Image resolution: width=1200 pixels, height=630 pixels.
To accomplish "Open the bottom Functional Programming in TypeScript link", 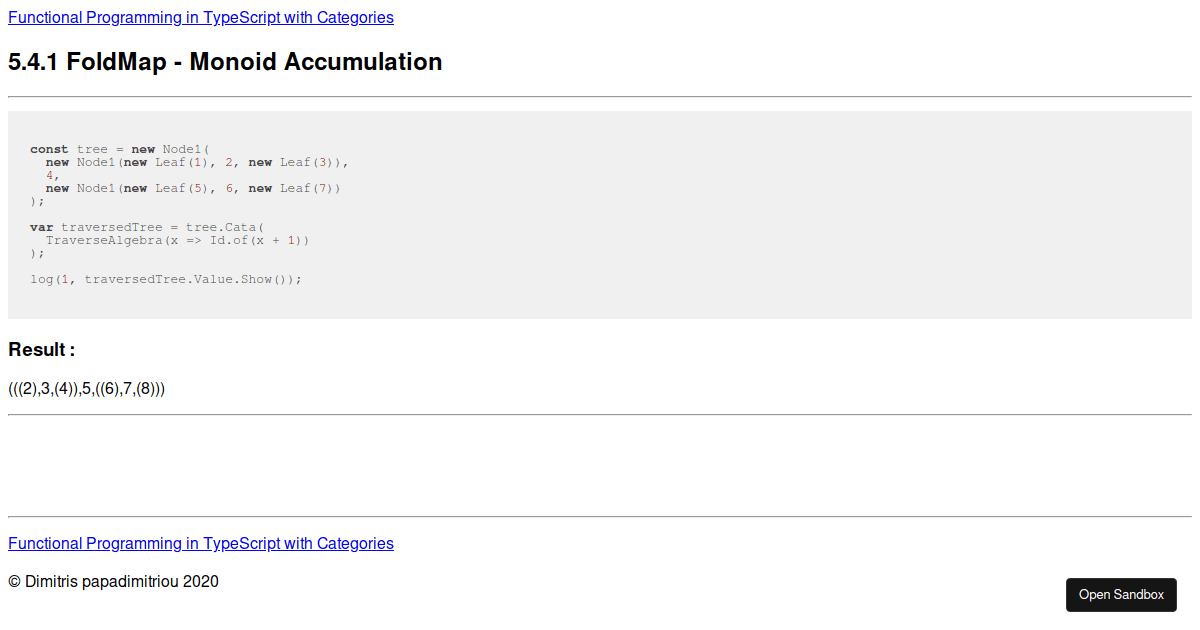I will [x=200, y=543].
